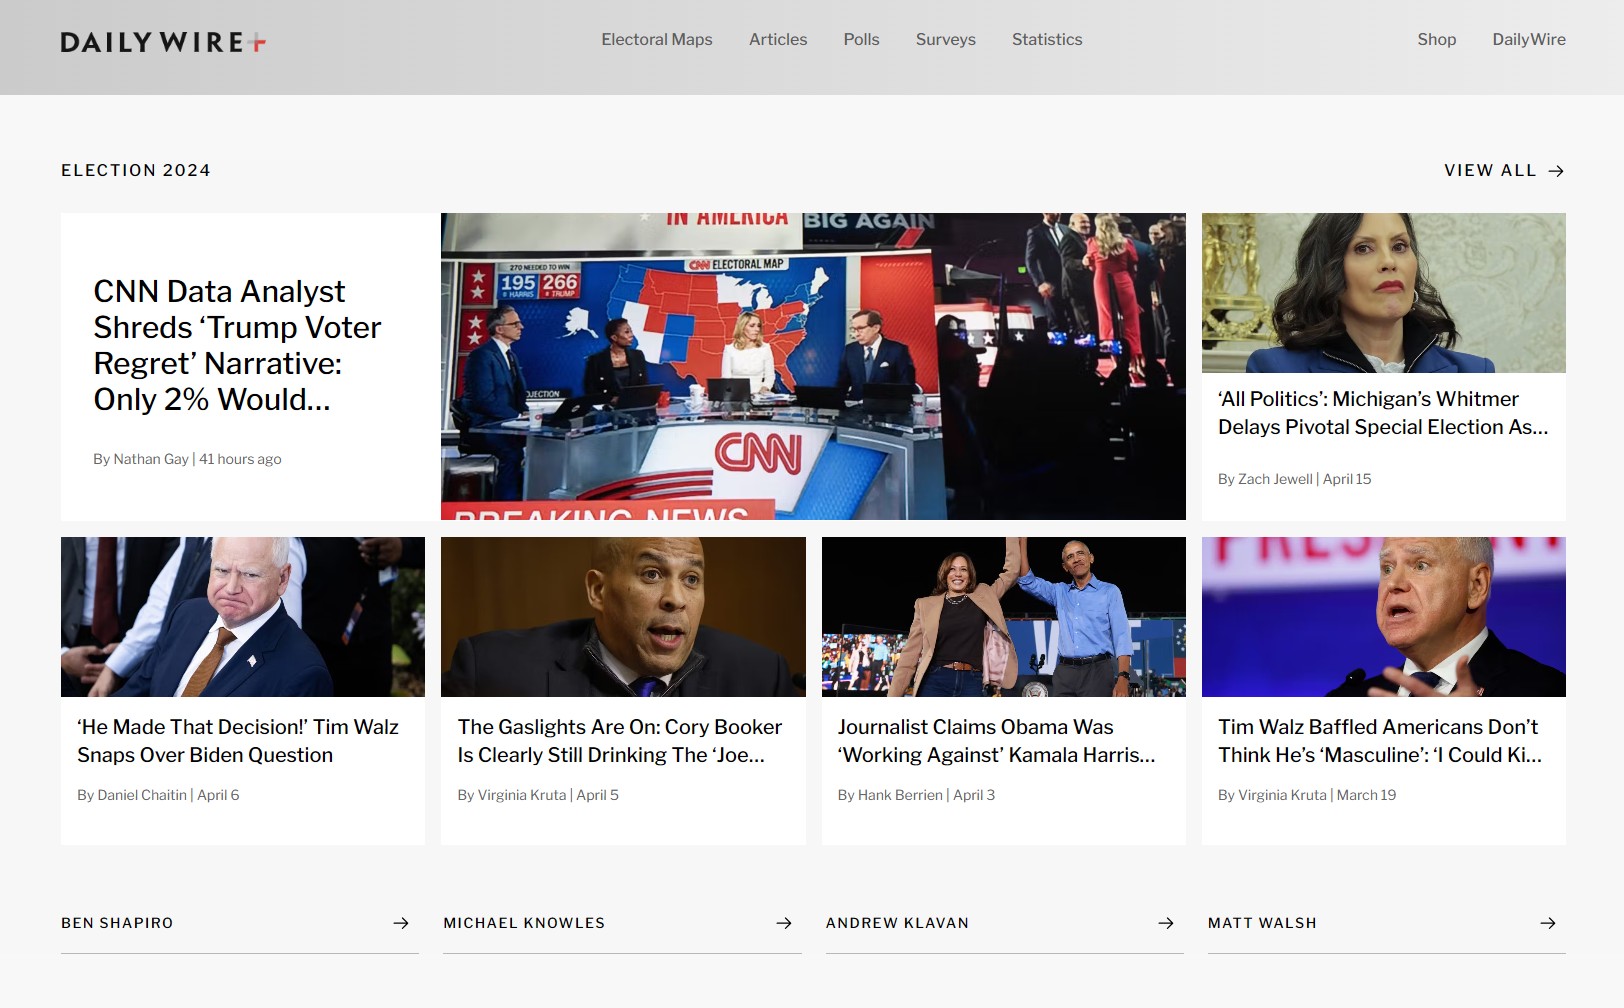This screenshot has width=1624, height=1008.
Task: Click the arrow icon beside View All
Action: [x=1555, y=171]
